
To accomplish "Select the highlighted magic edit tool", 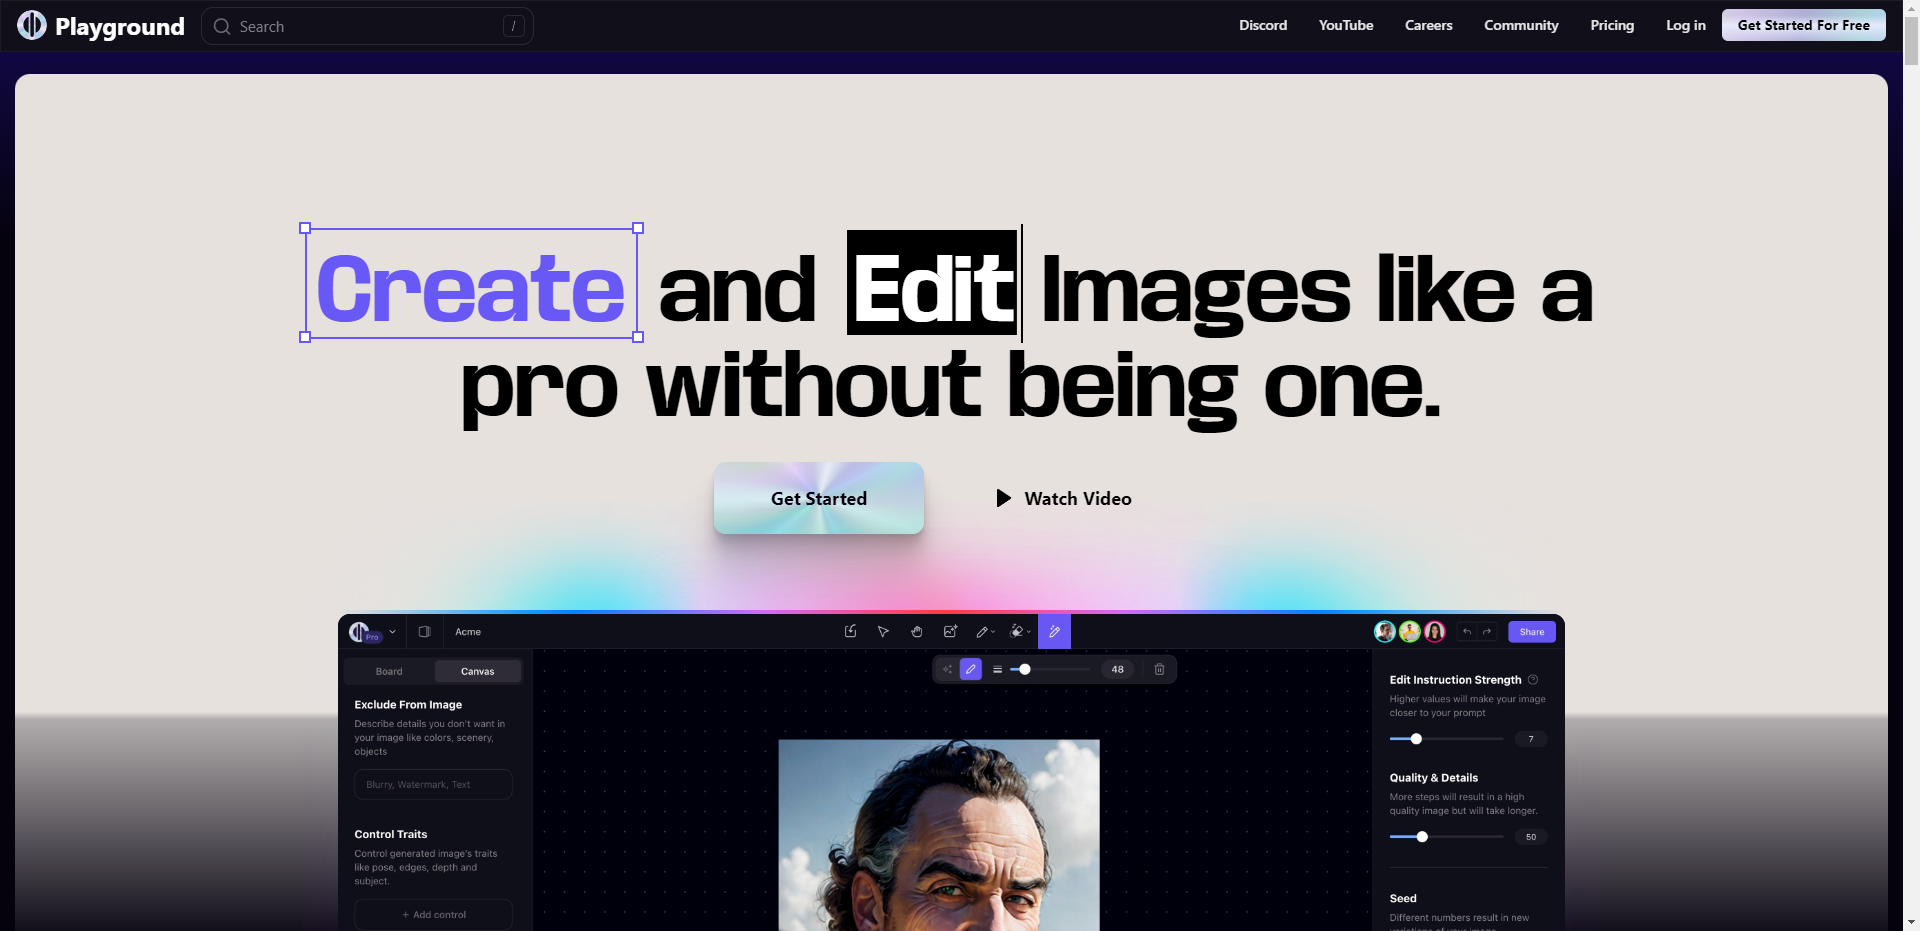I will coord(1054,632).
